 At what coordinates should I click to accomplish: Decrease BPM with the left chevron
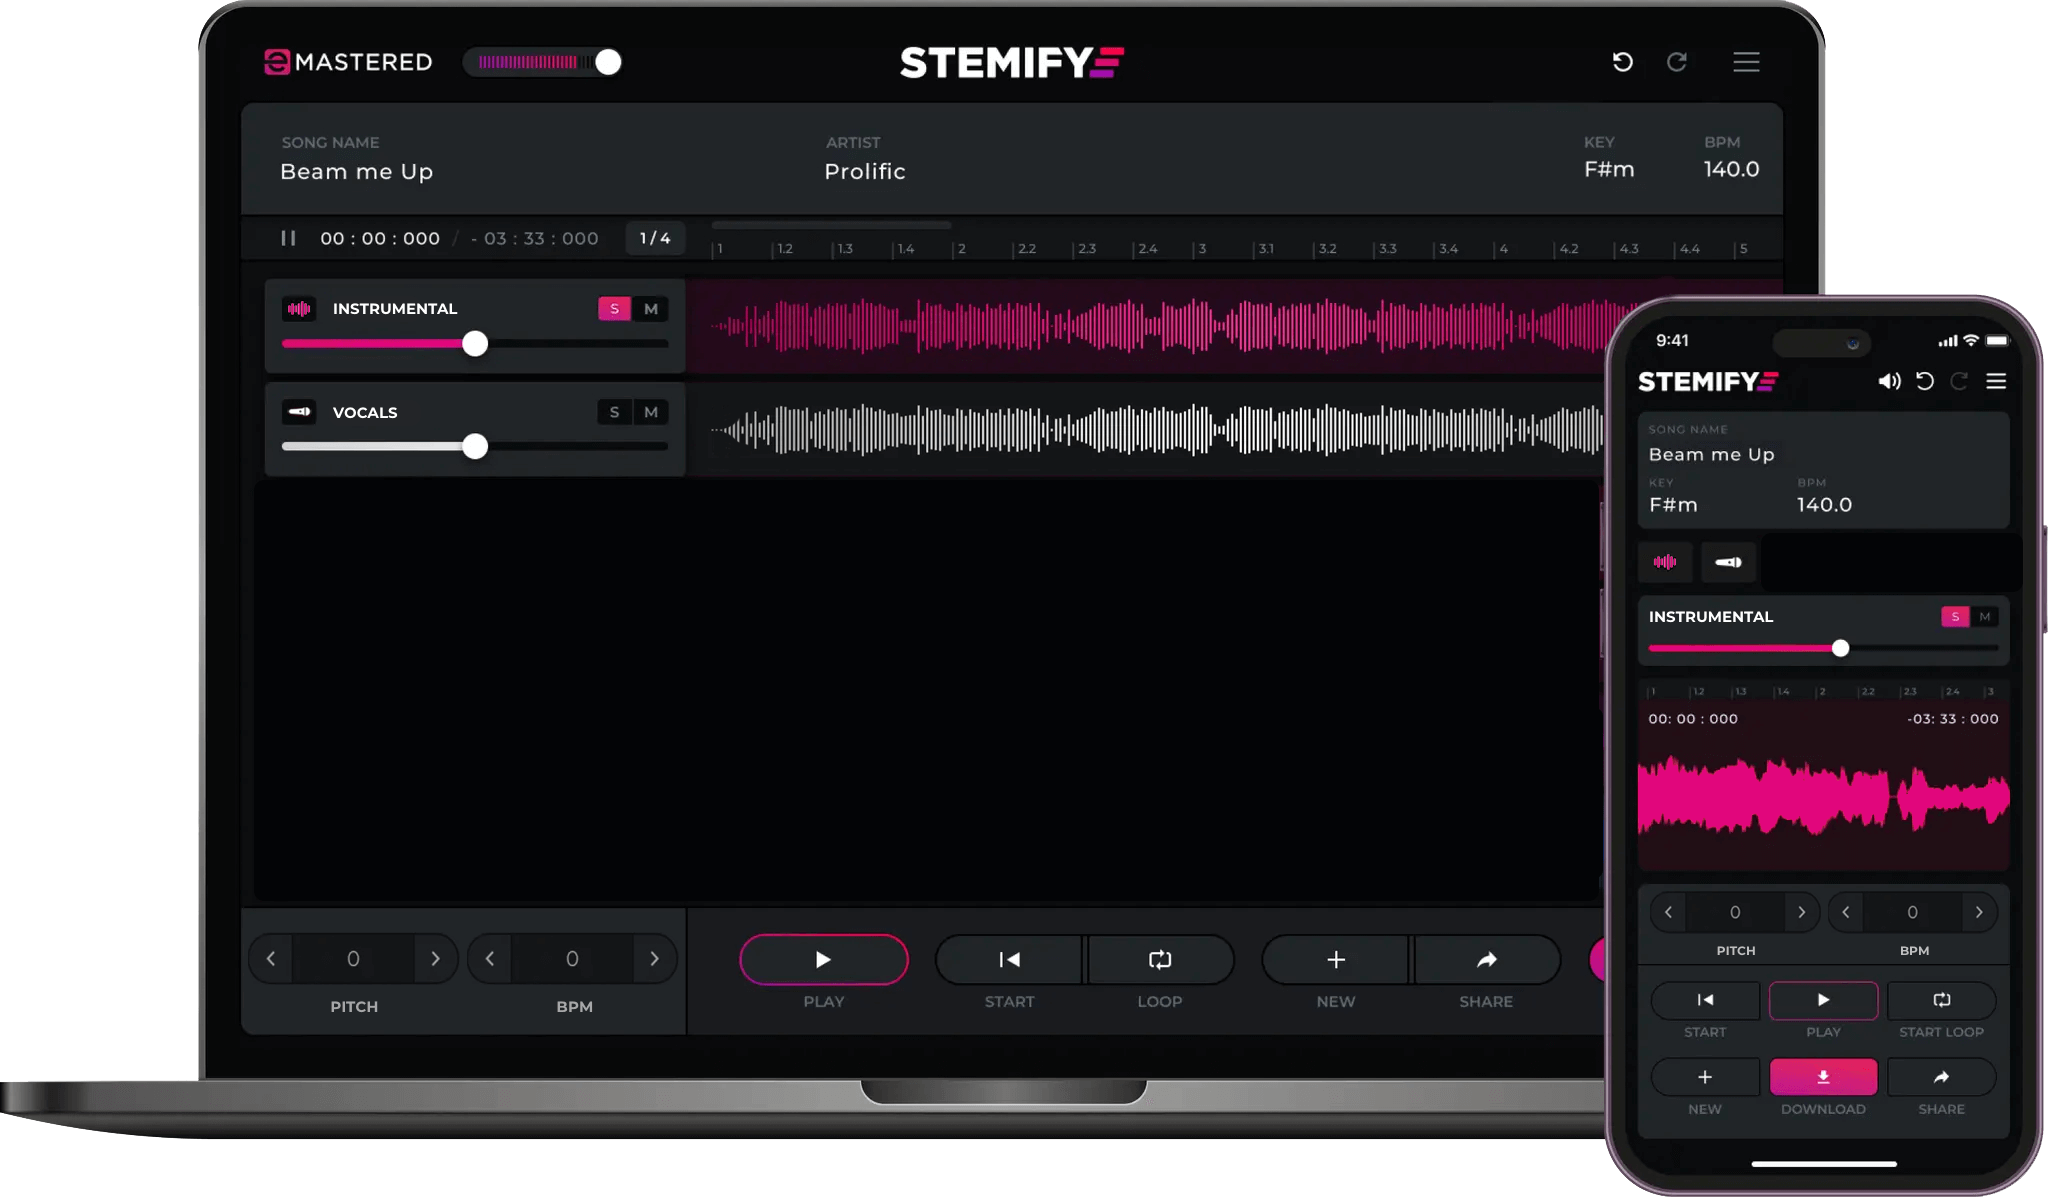click(x=490, y=958)
